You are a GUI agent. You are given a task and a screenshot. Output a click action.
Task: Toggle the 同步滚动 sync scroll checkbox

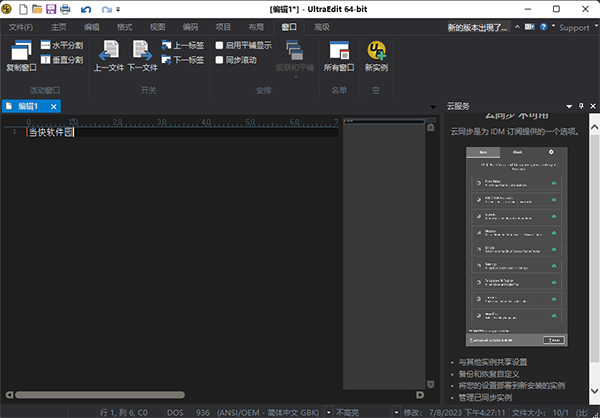point(220,60)
